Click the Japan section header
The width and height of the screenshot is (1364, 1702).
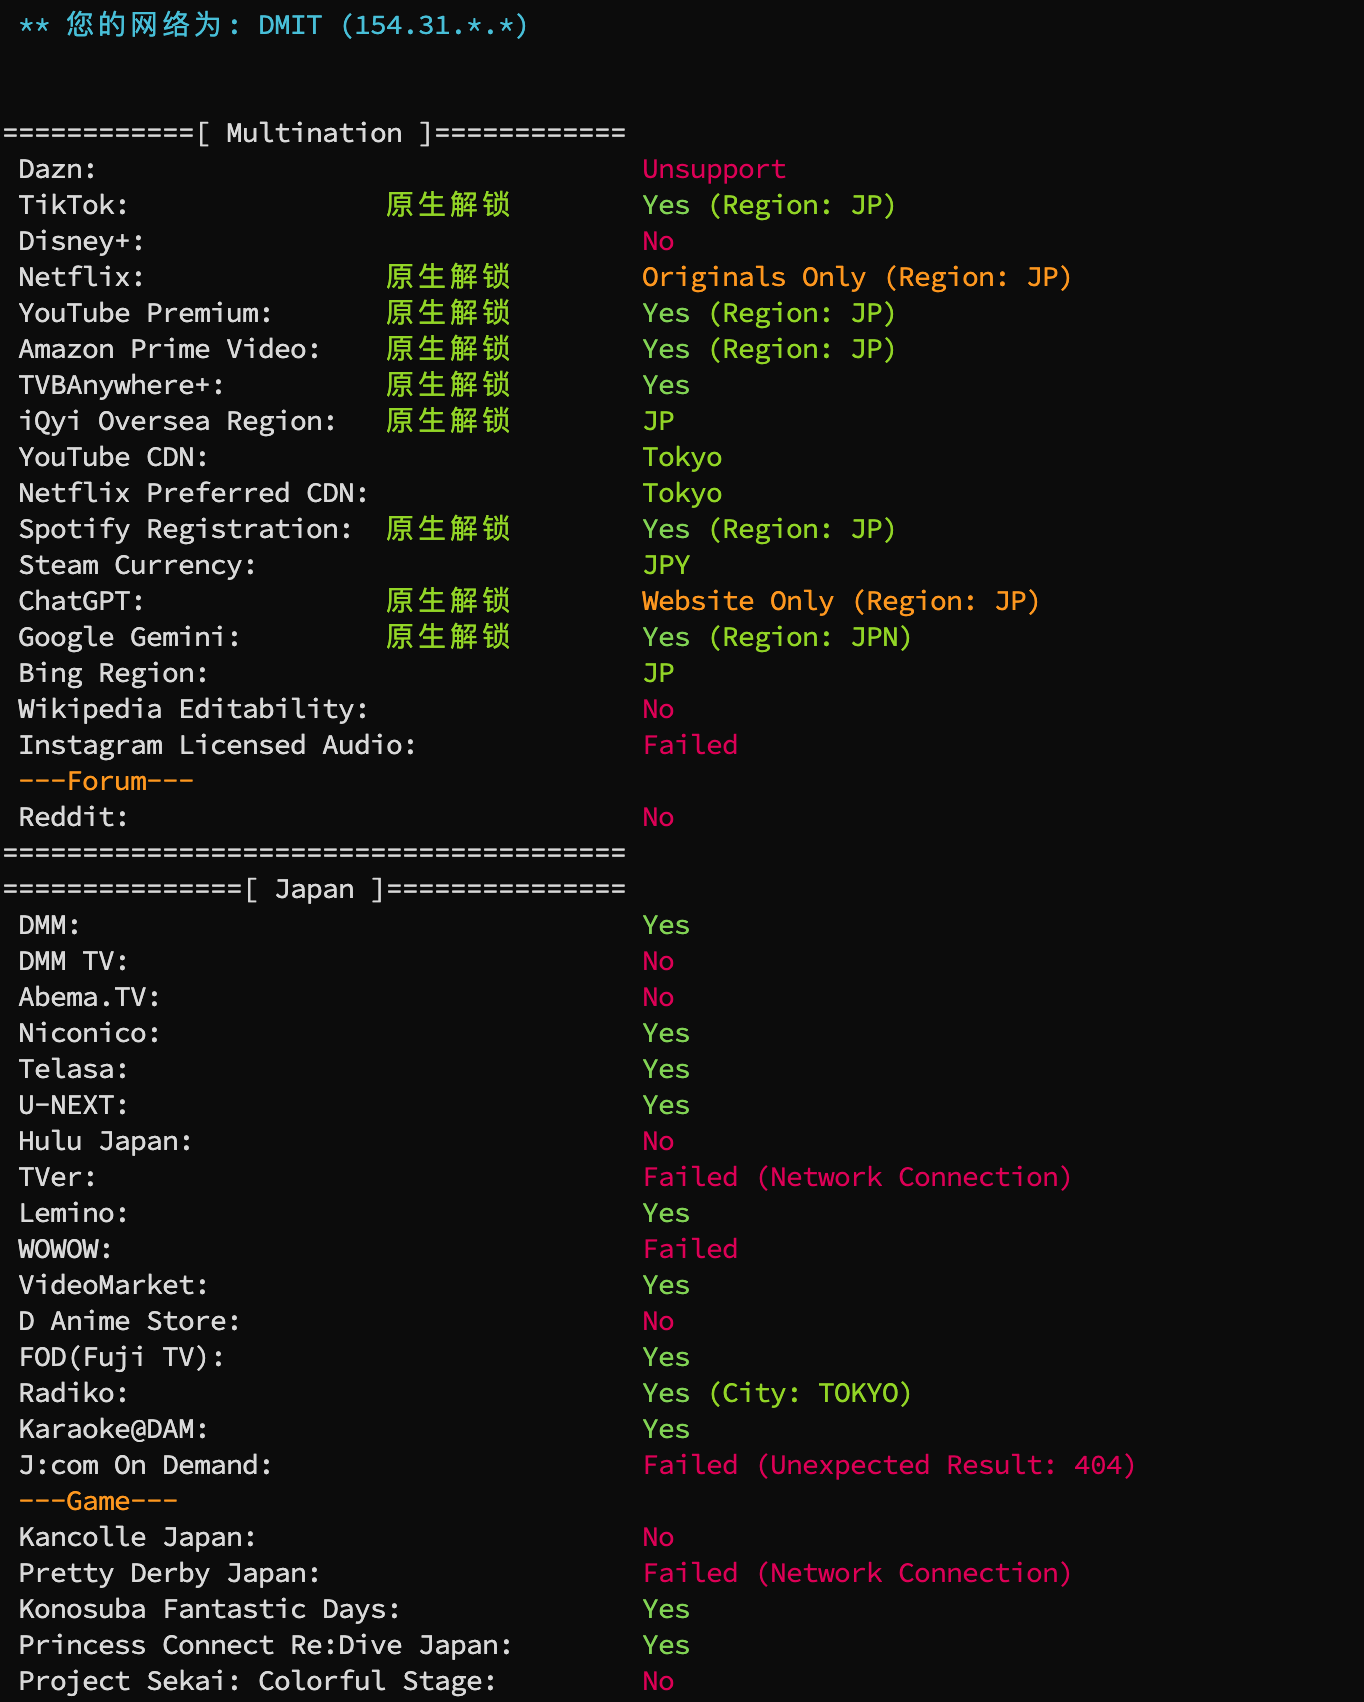pyautogui.click(x=314, y=889)
